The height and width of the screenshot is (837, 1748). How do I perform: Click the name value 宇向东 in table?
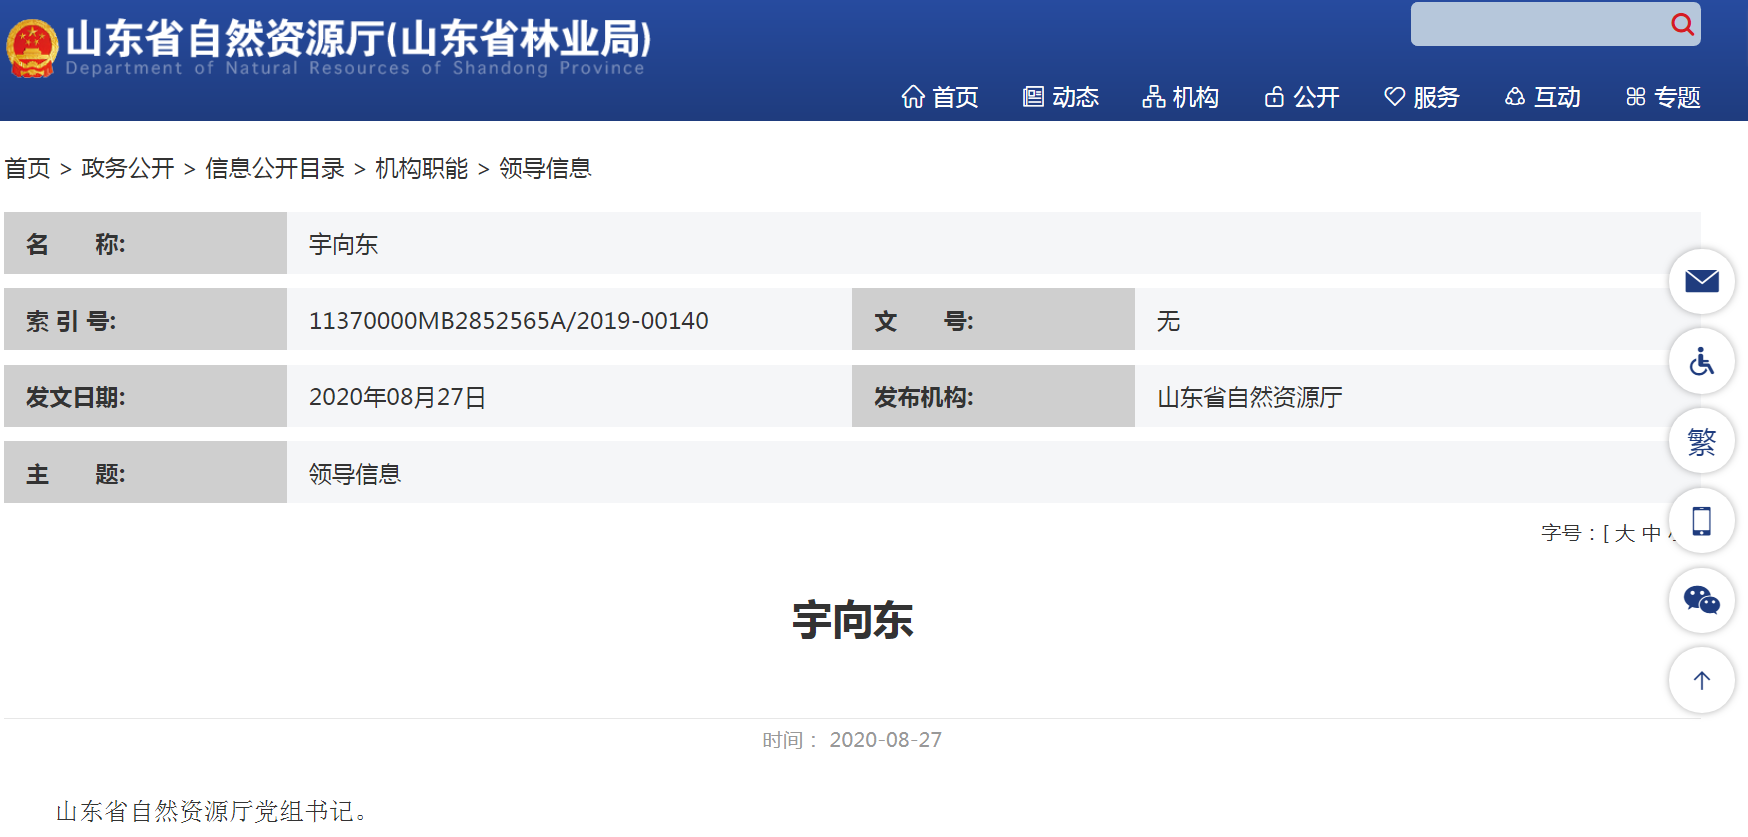(343, 244)
